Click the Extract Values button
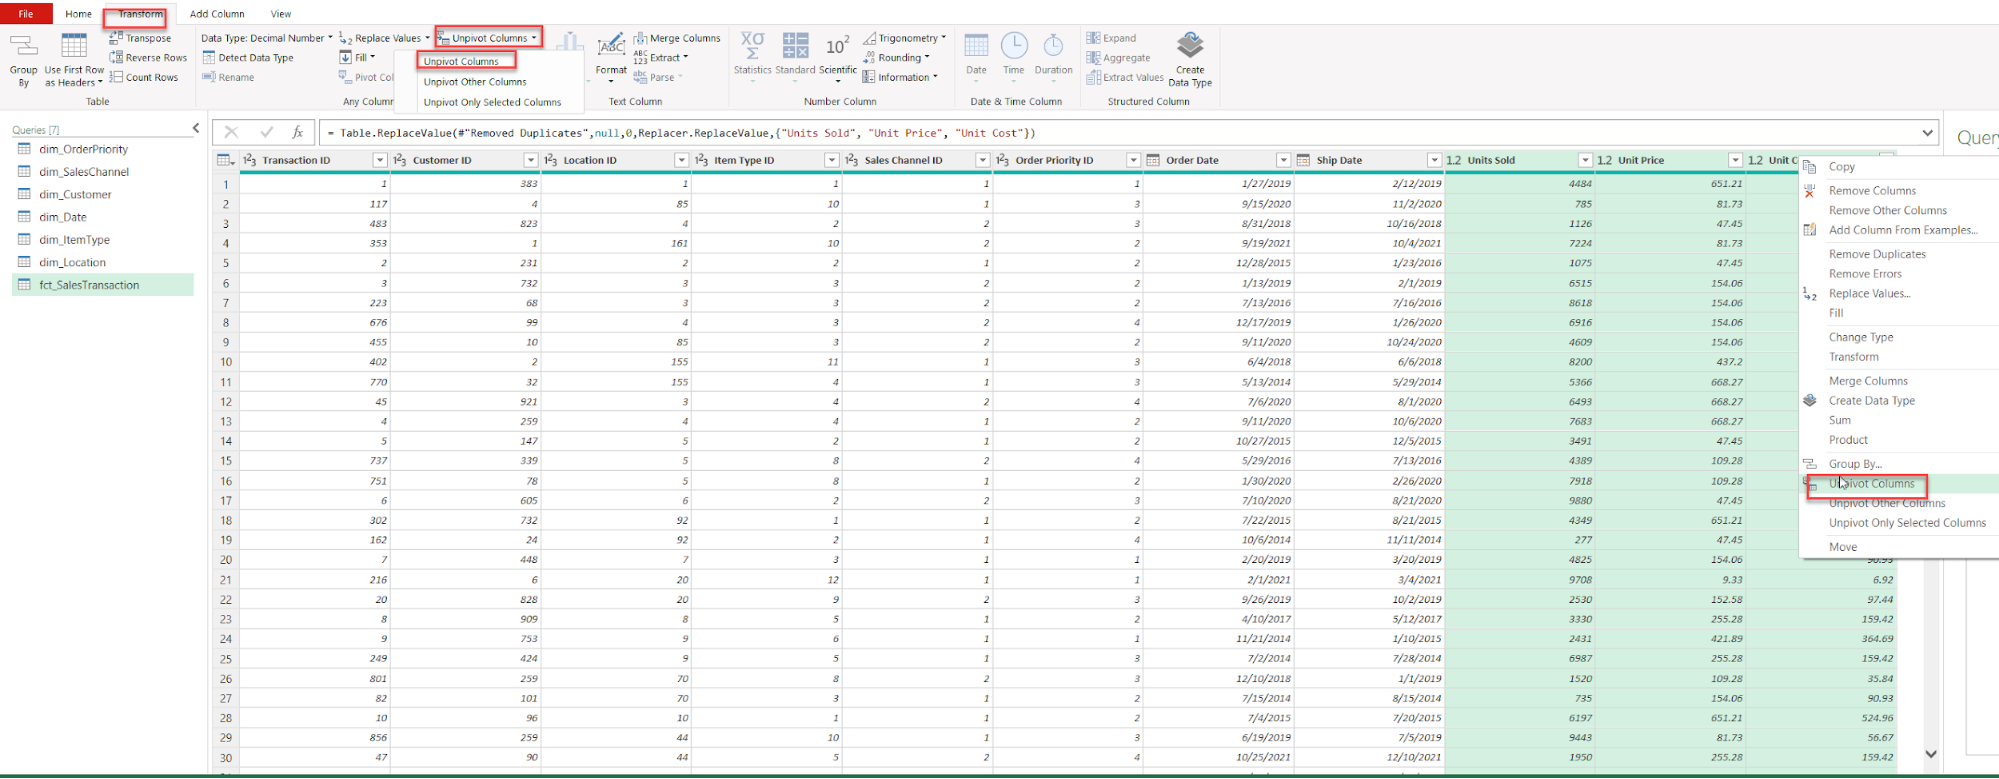The width and height of the screenshot is (1999, 779). pos(1125,77)
